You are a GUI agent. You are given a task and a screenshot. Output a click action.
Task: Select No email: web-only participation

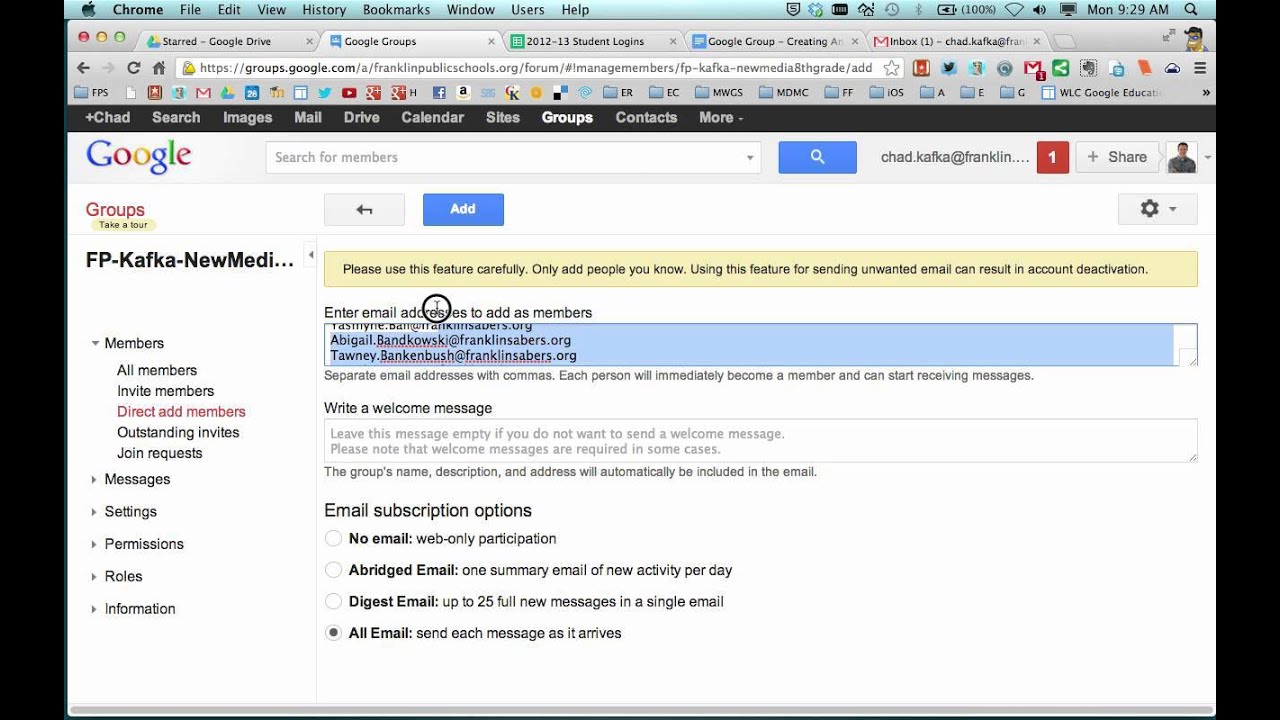coord(333,538)
